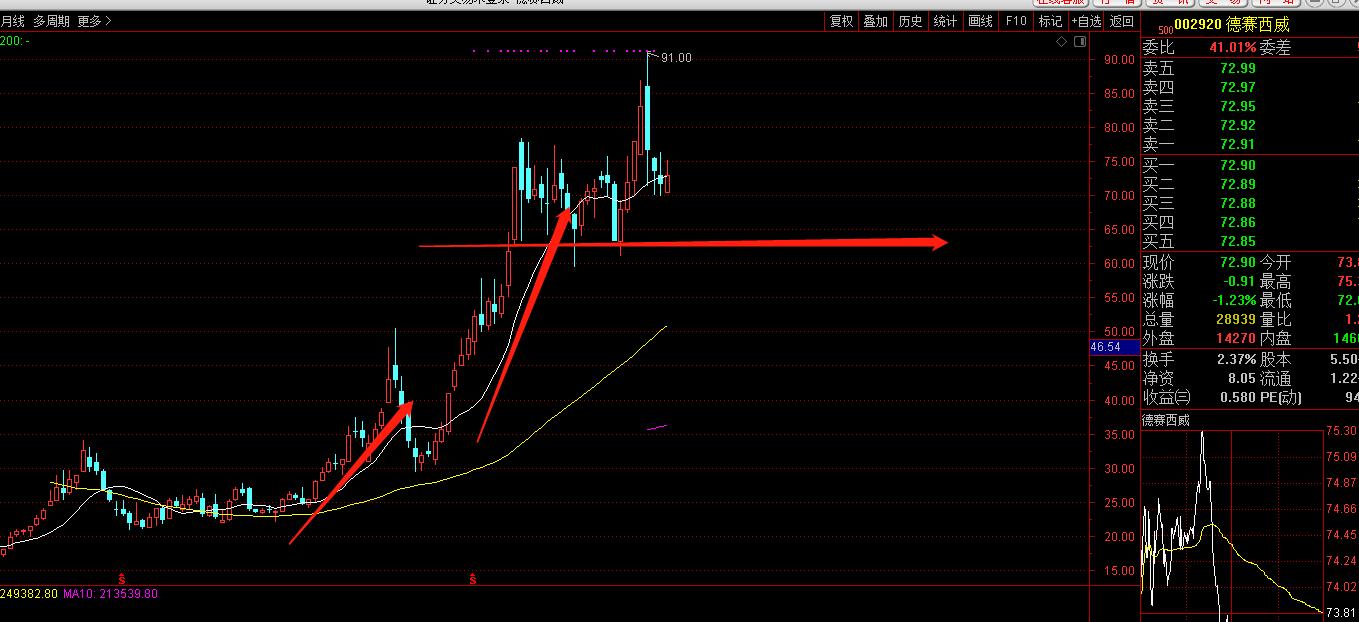Screen dimensions: 1359x622
Task: Click the second red S marker under the chart
Action: (x=473, y=579)
